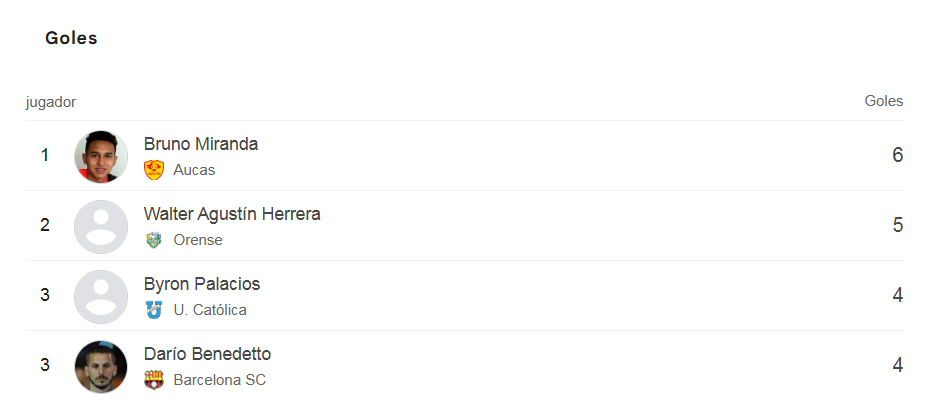
Task: Open Bruno Miranda's player name link
Action: (x=201, y=144)
